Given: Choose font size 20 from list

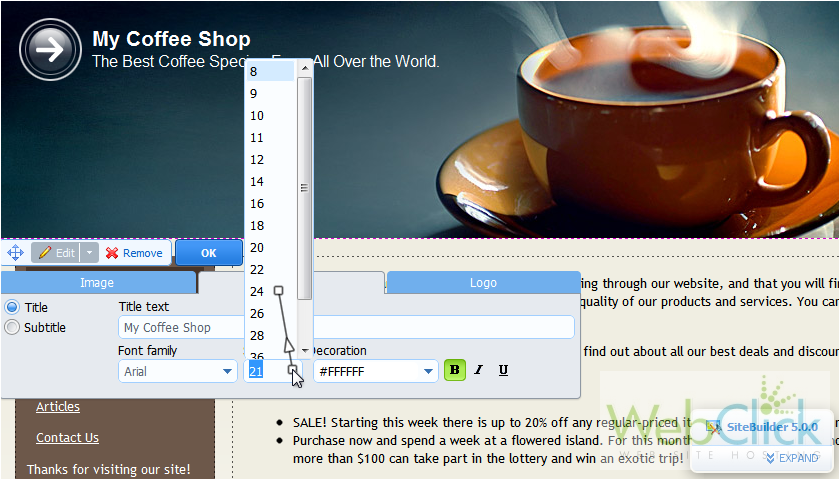Looking at the screenshot, I should coord(269,247).
